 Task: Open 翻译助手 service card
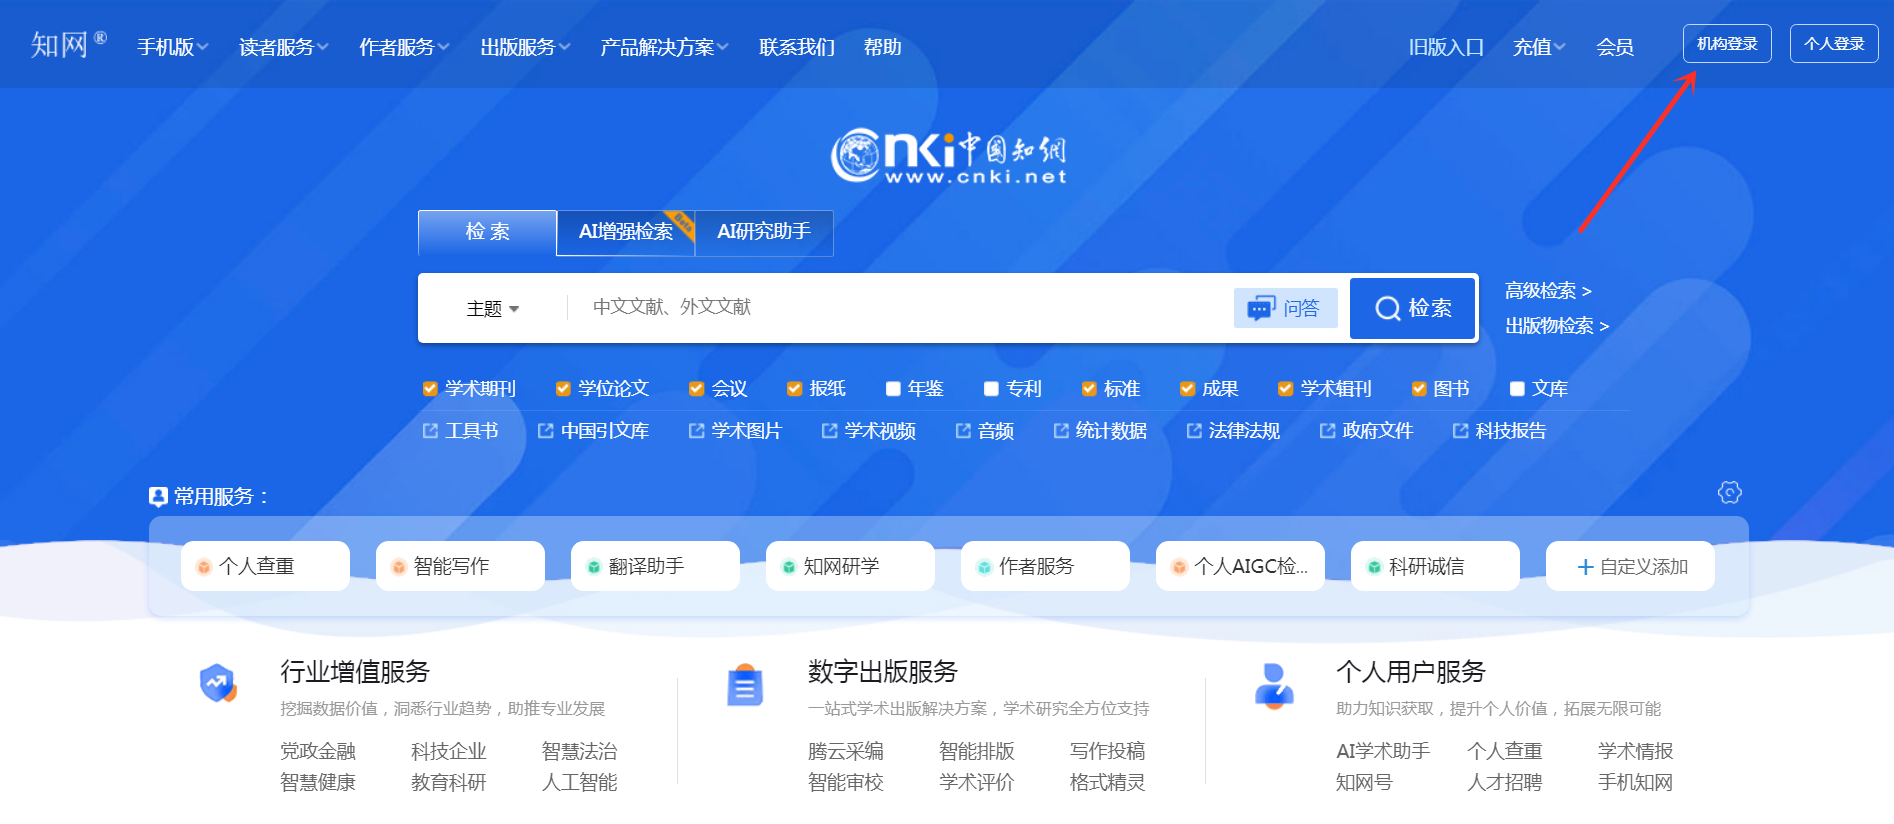click(x=655, y=566)
